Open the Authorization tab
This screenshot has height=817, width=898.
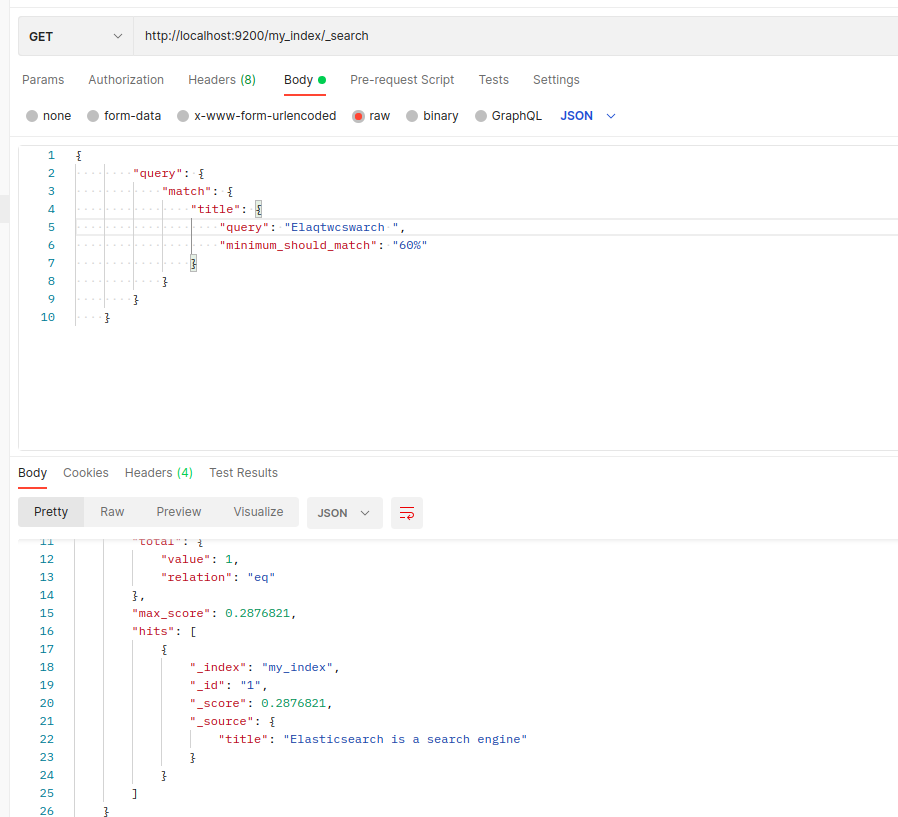126,80
